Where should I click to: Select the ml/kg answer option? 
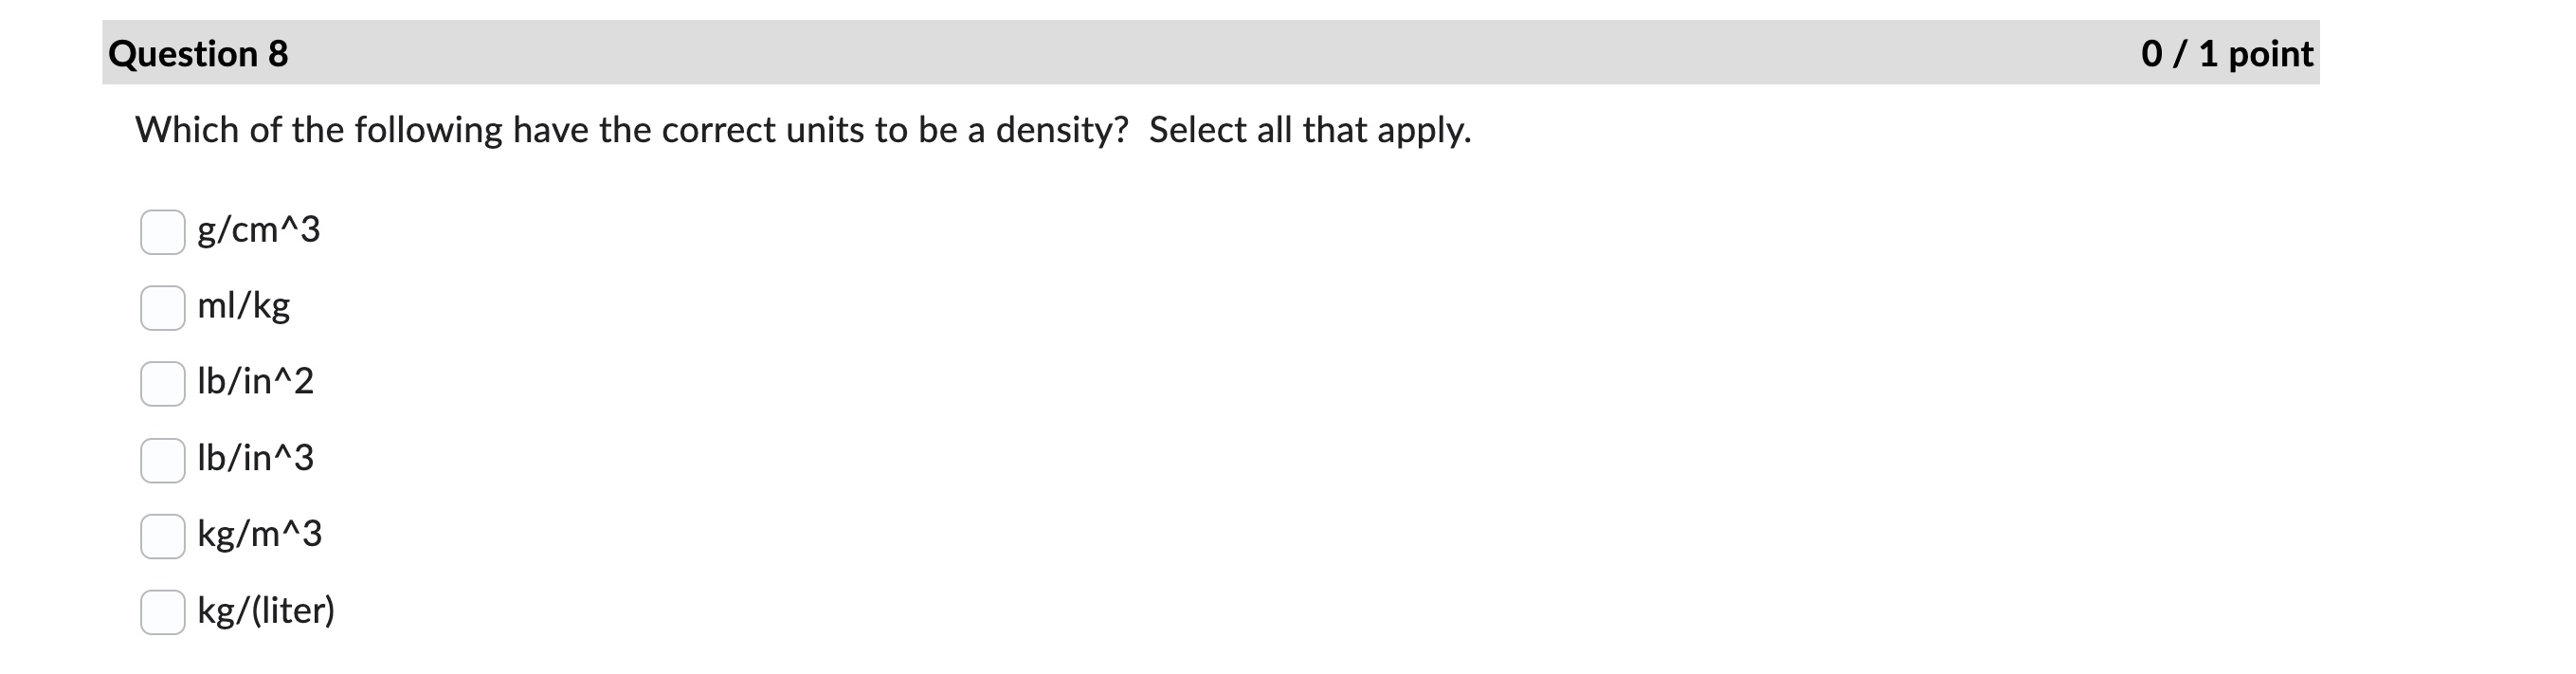tap(163, 307)
